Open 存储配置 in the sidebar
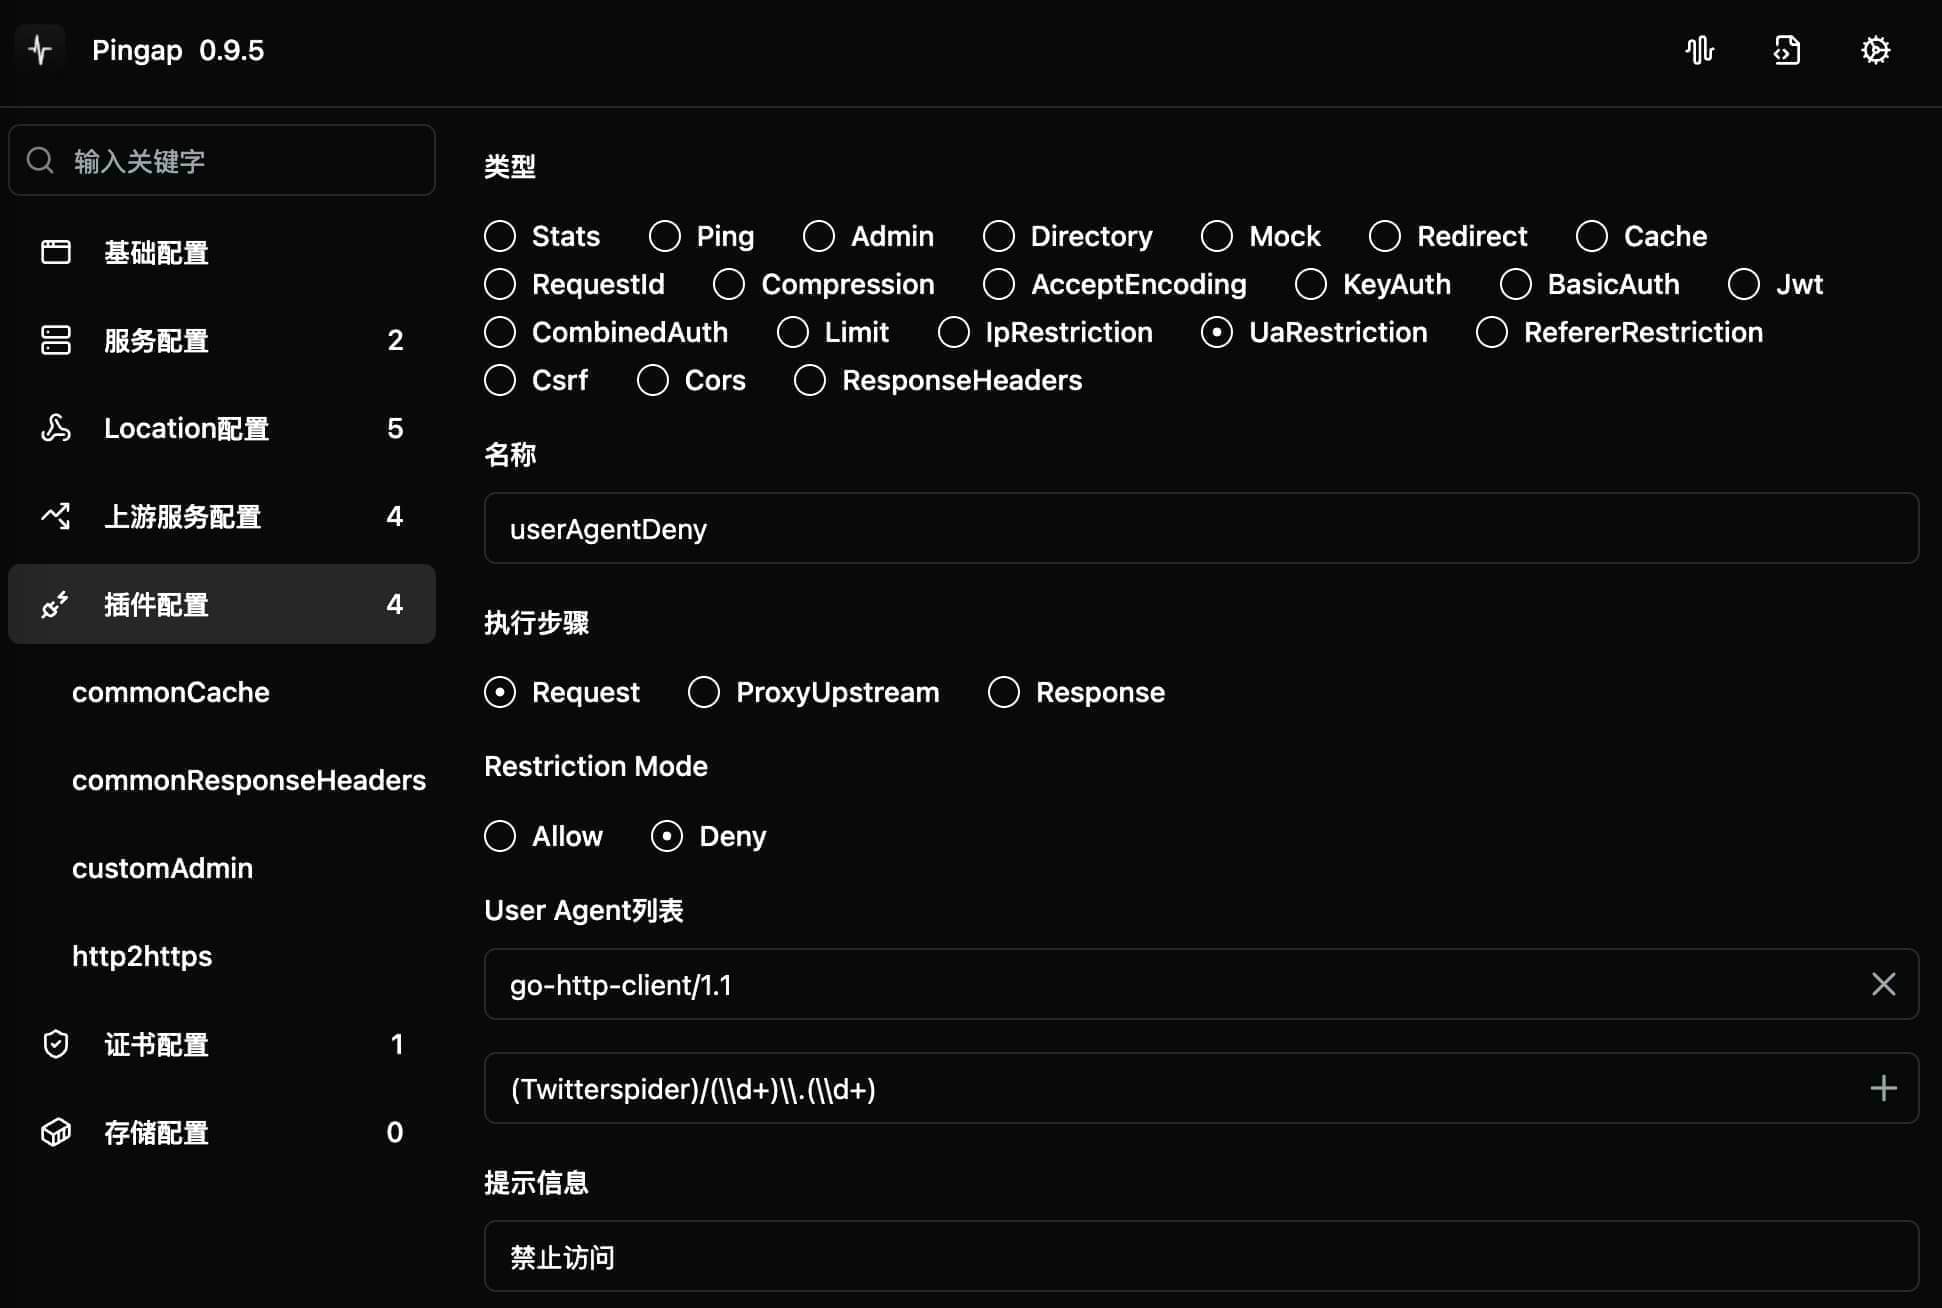The height and width of the screenshot is (1308, 1942). coord(222,1132)
